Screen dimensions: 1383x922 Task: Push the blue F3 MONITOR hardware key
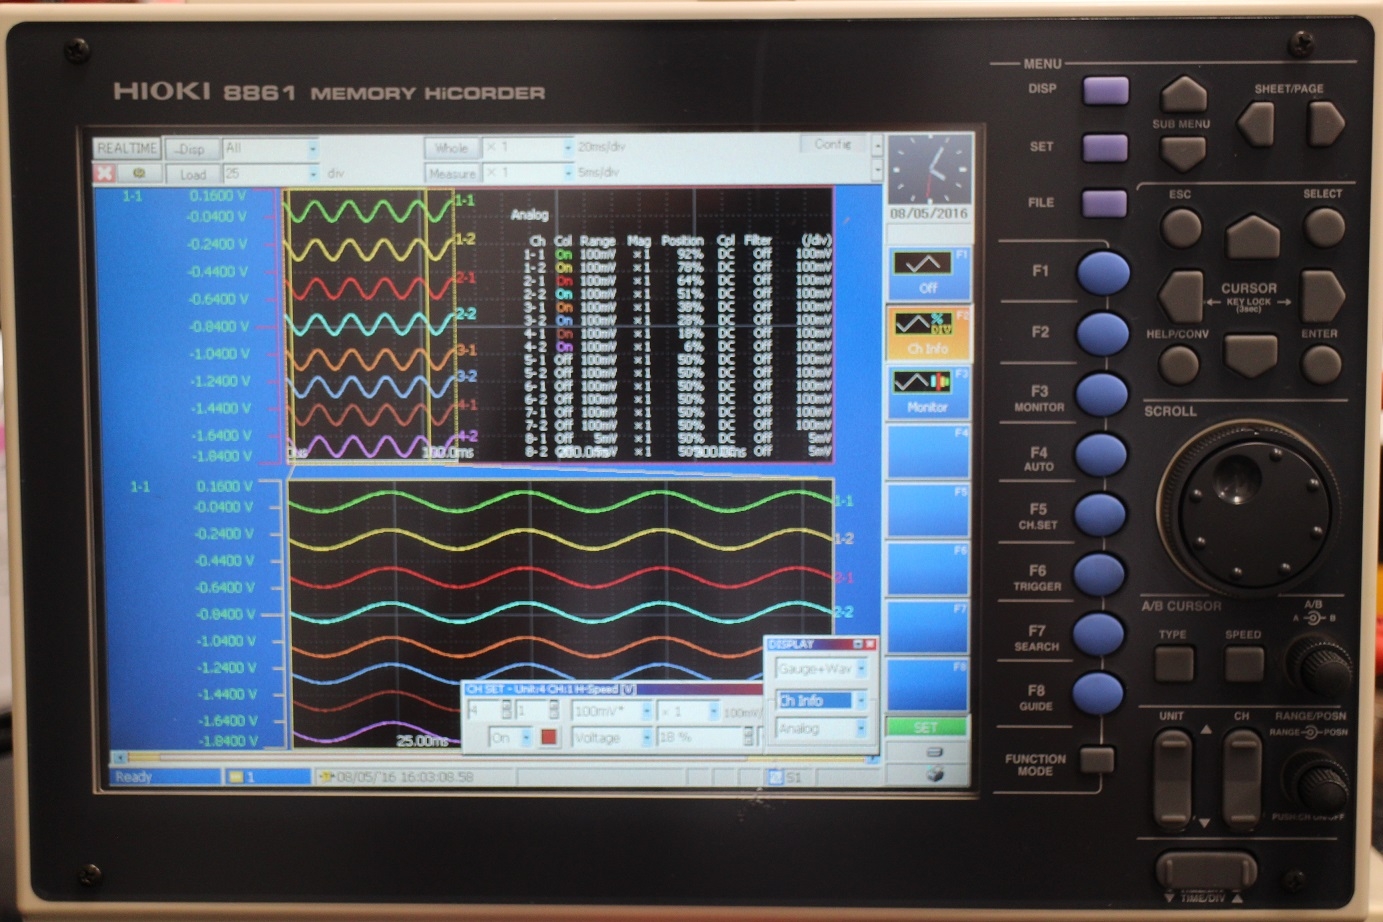tap(1102, 394)
